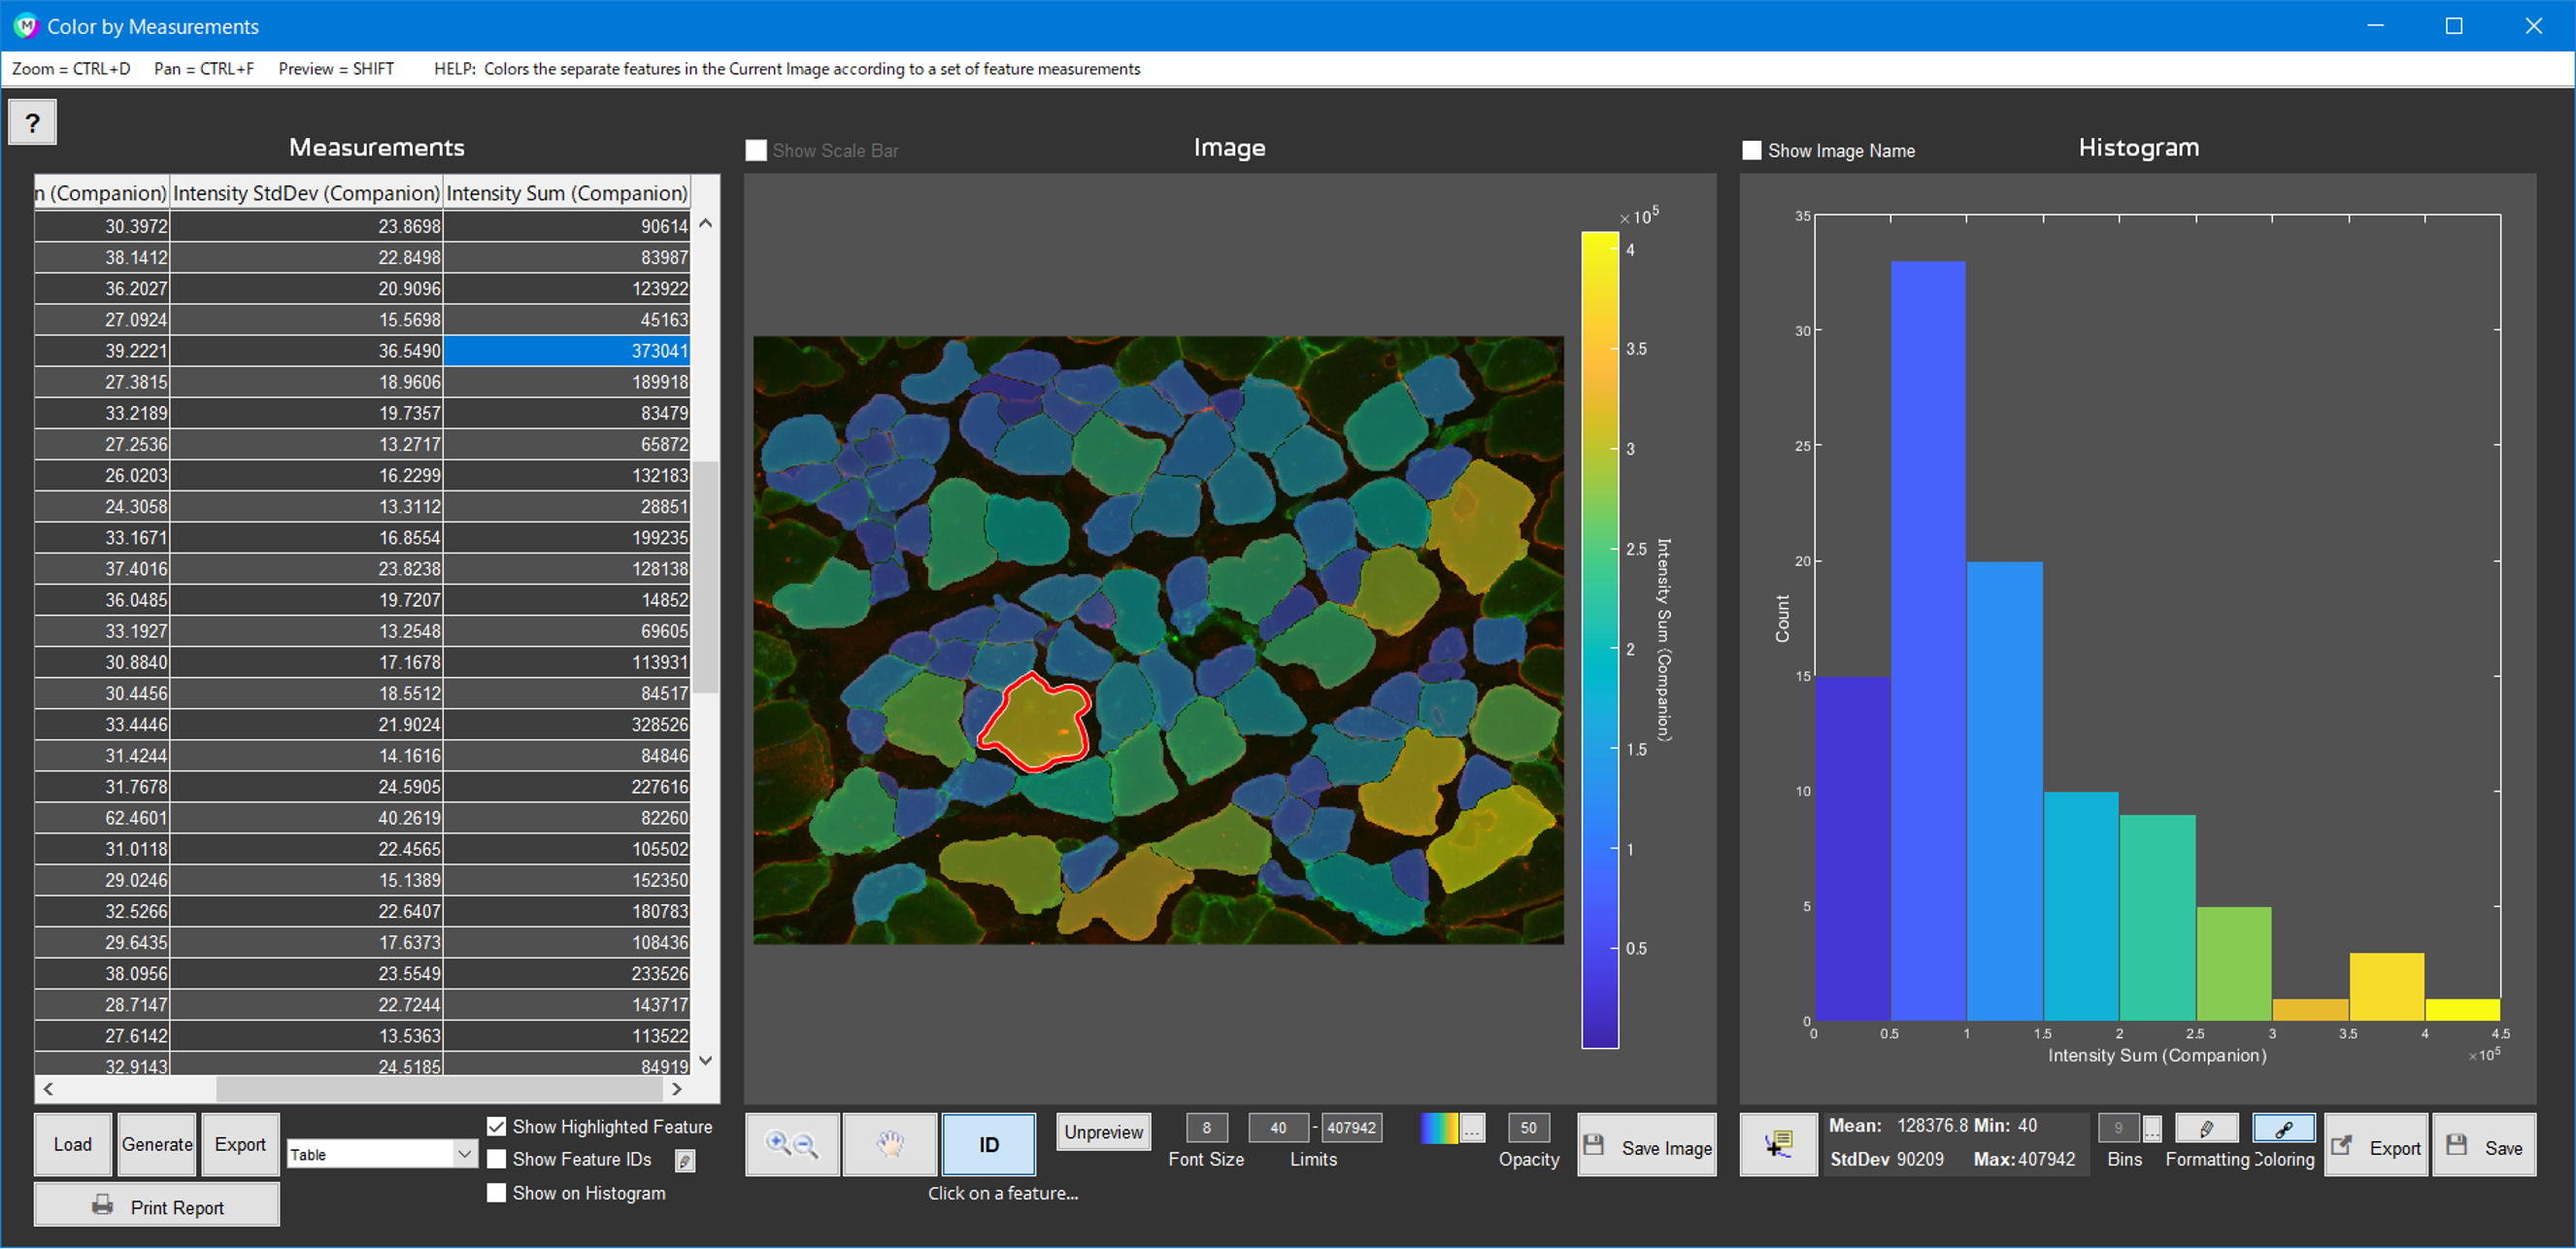Open the question mark help button
Viewport: 2576px width, 1249px height.
(x=32, y=122)
